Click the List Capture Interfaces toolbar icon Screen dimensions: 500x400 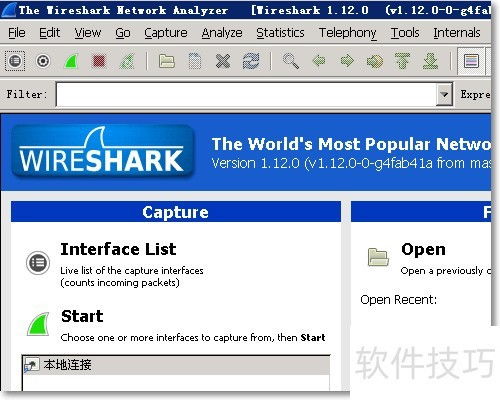(x=15, y=61)
